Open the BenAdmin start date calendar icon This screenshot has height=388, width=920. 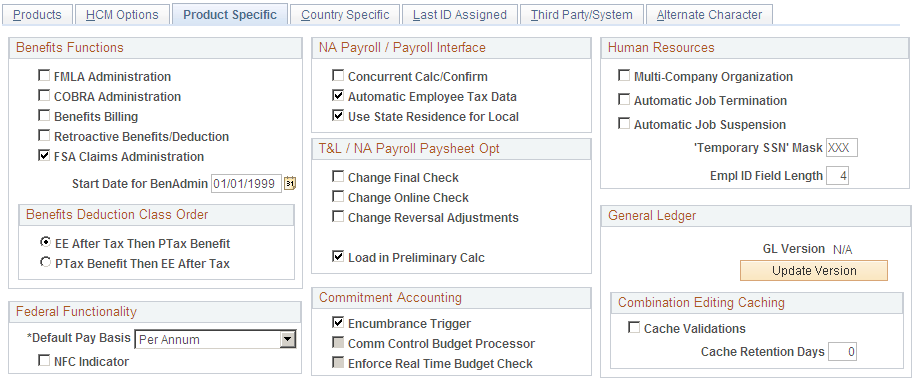(290, 184)
